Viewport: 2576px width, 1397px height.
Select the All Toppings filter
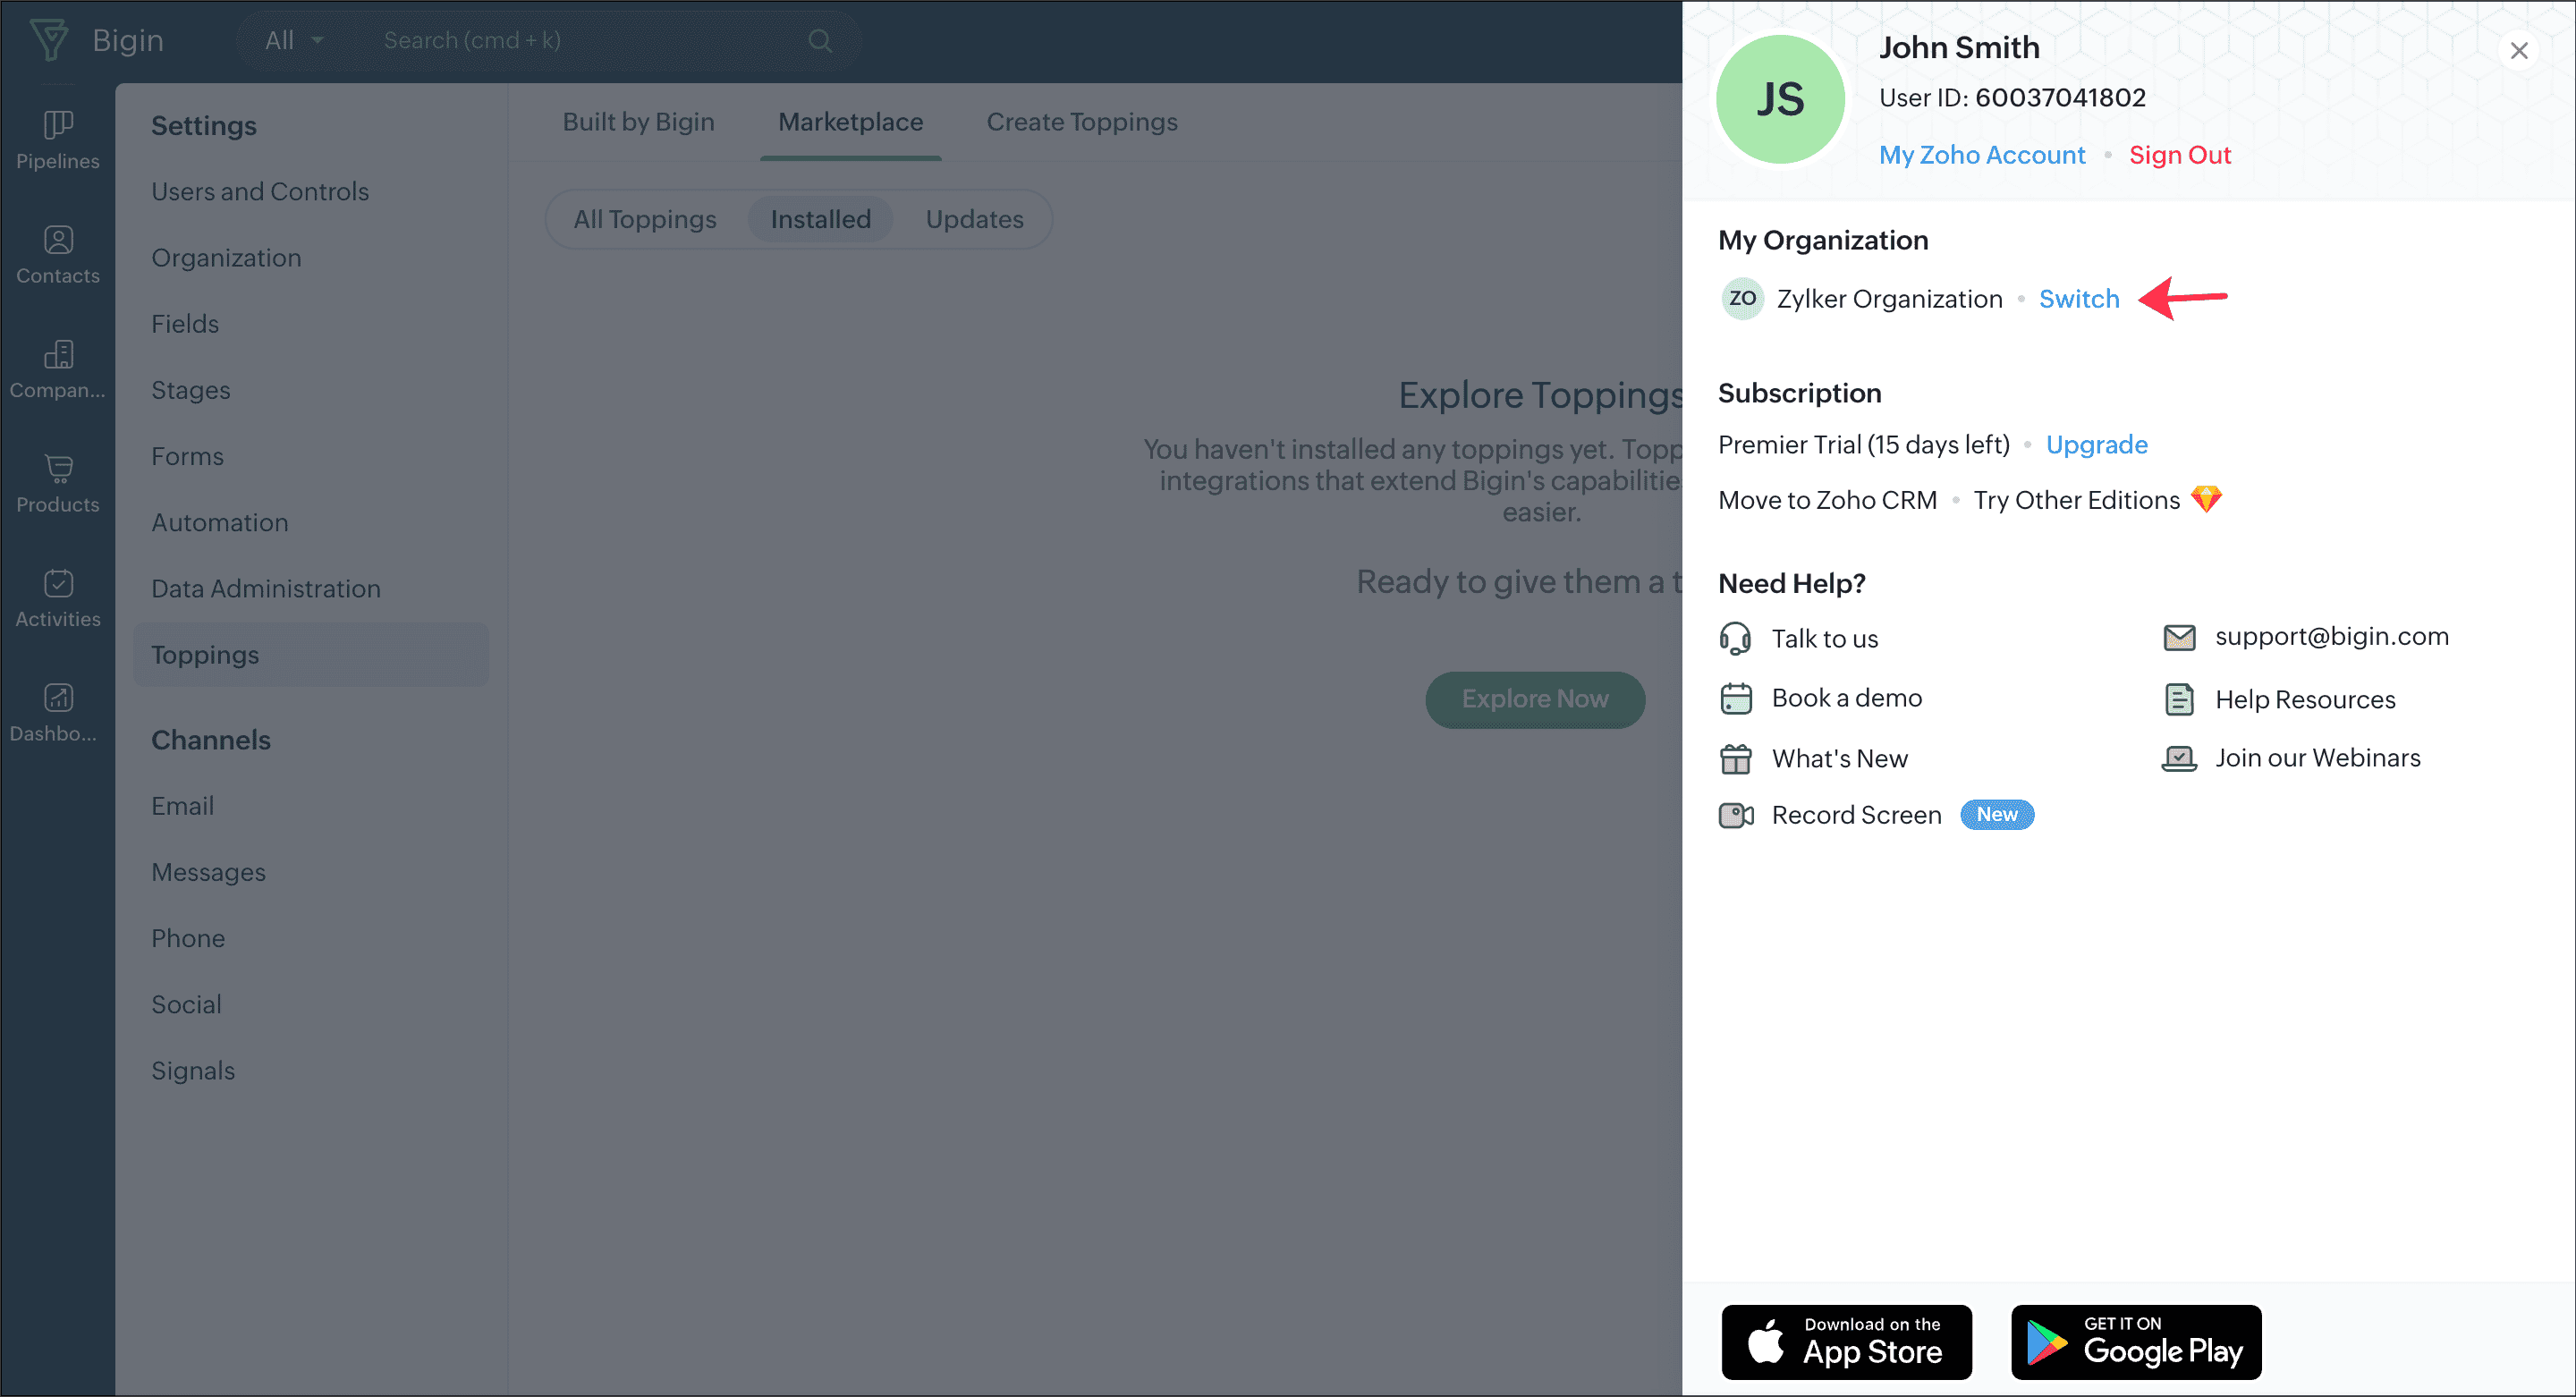[x=644, y=219]
